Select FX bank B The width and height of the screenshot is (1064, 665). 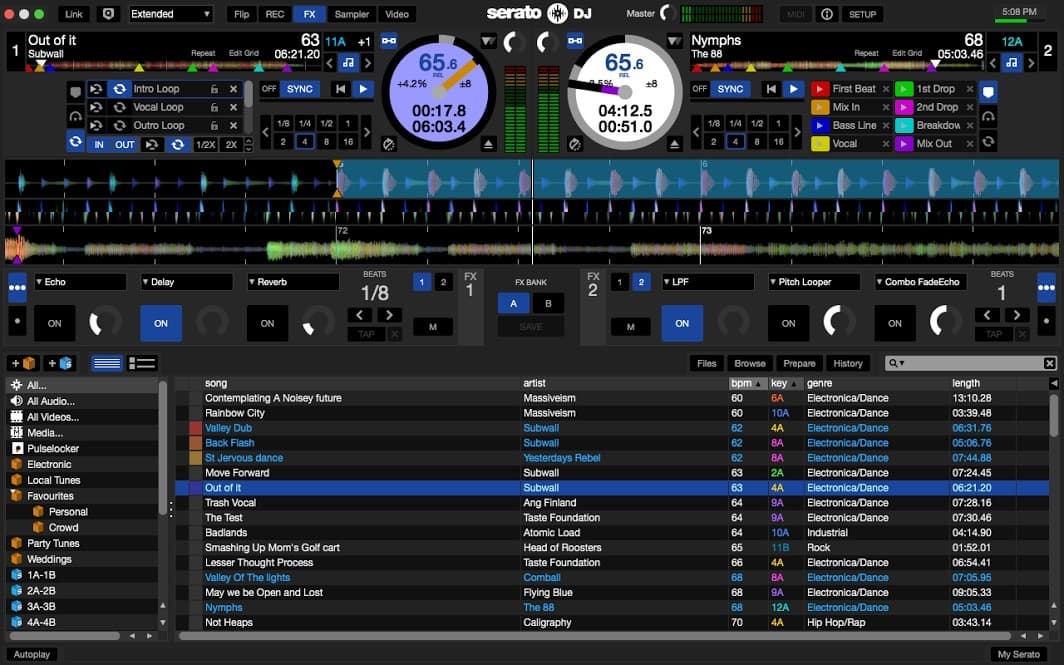point(547,303)
